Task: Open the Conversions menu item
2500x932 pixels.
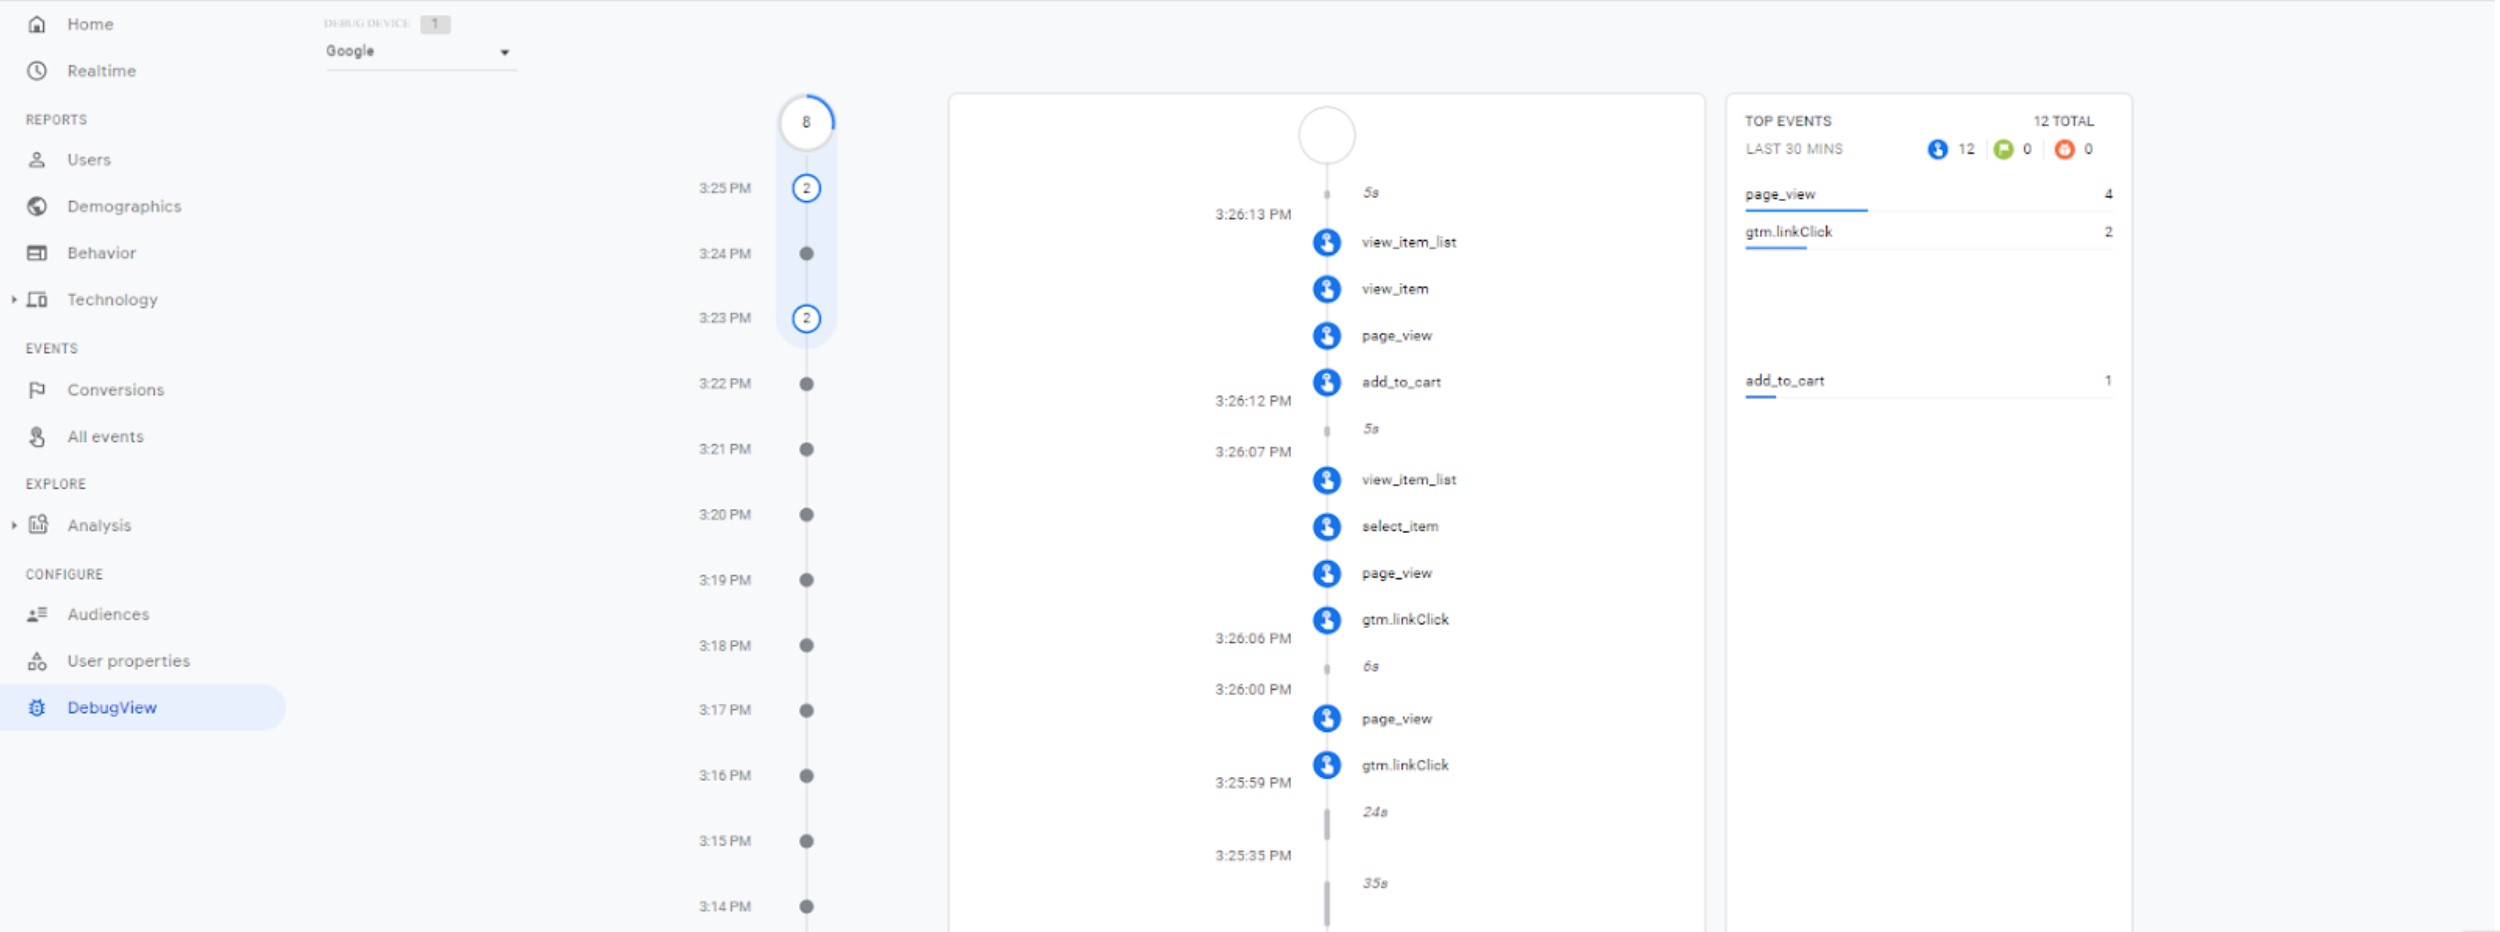Action: (115, 390)
